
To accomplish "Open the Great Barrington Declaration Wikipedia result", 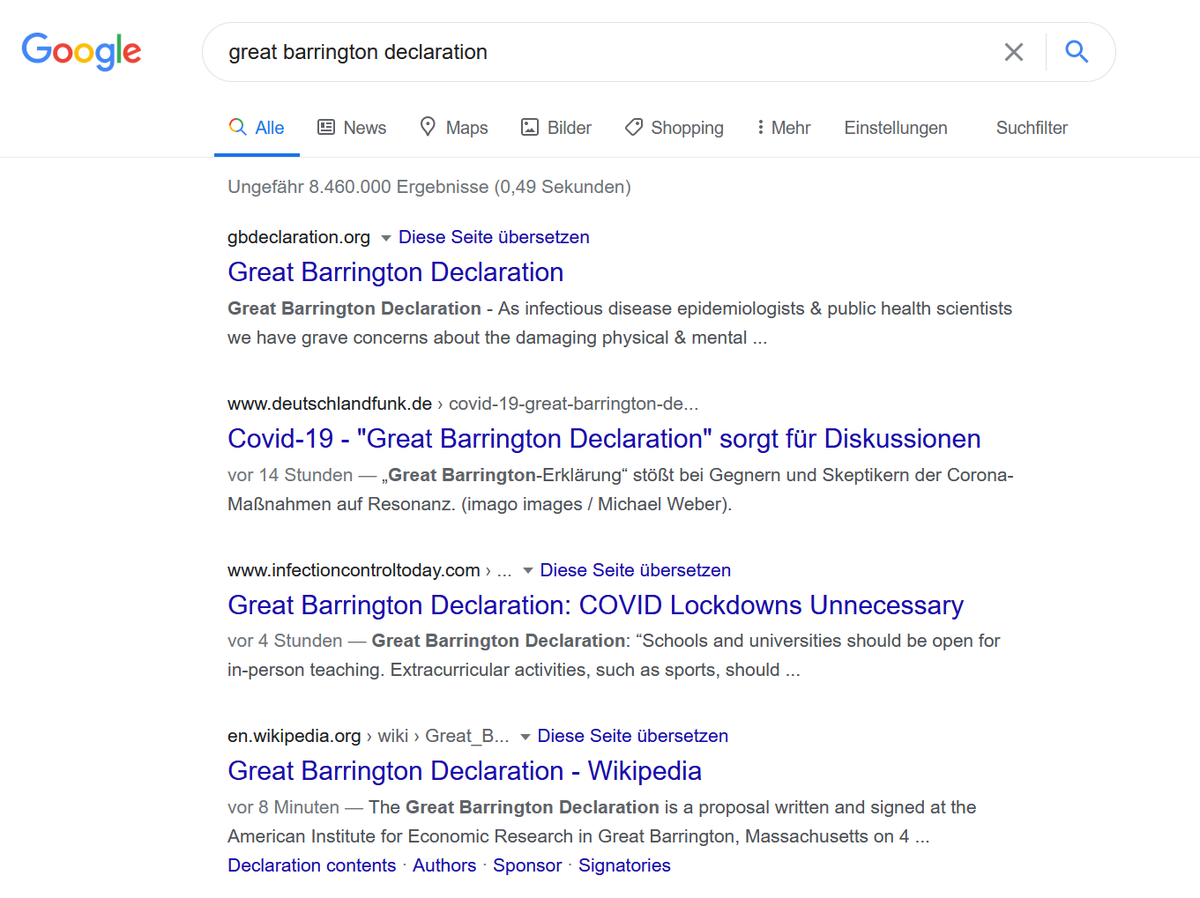I will [x=465, y=771].
